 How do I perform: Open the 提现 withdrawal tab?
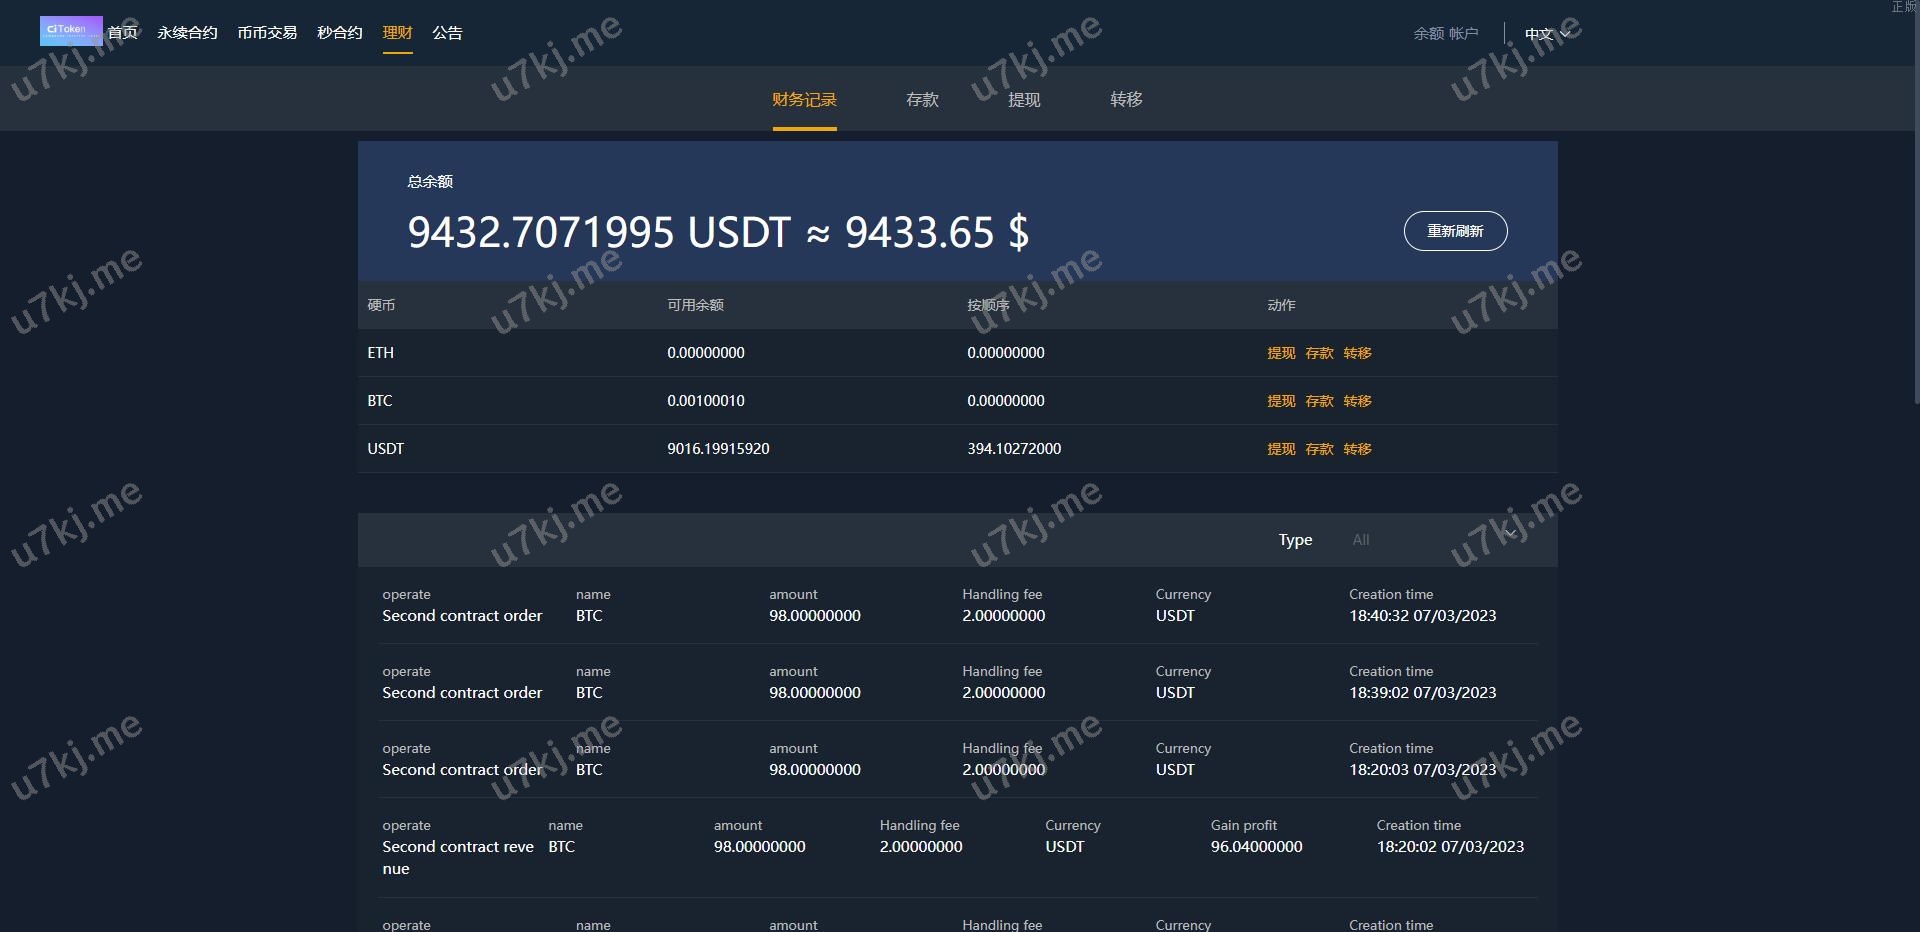click(1024, 100)
